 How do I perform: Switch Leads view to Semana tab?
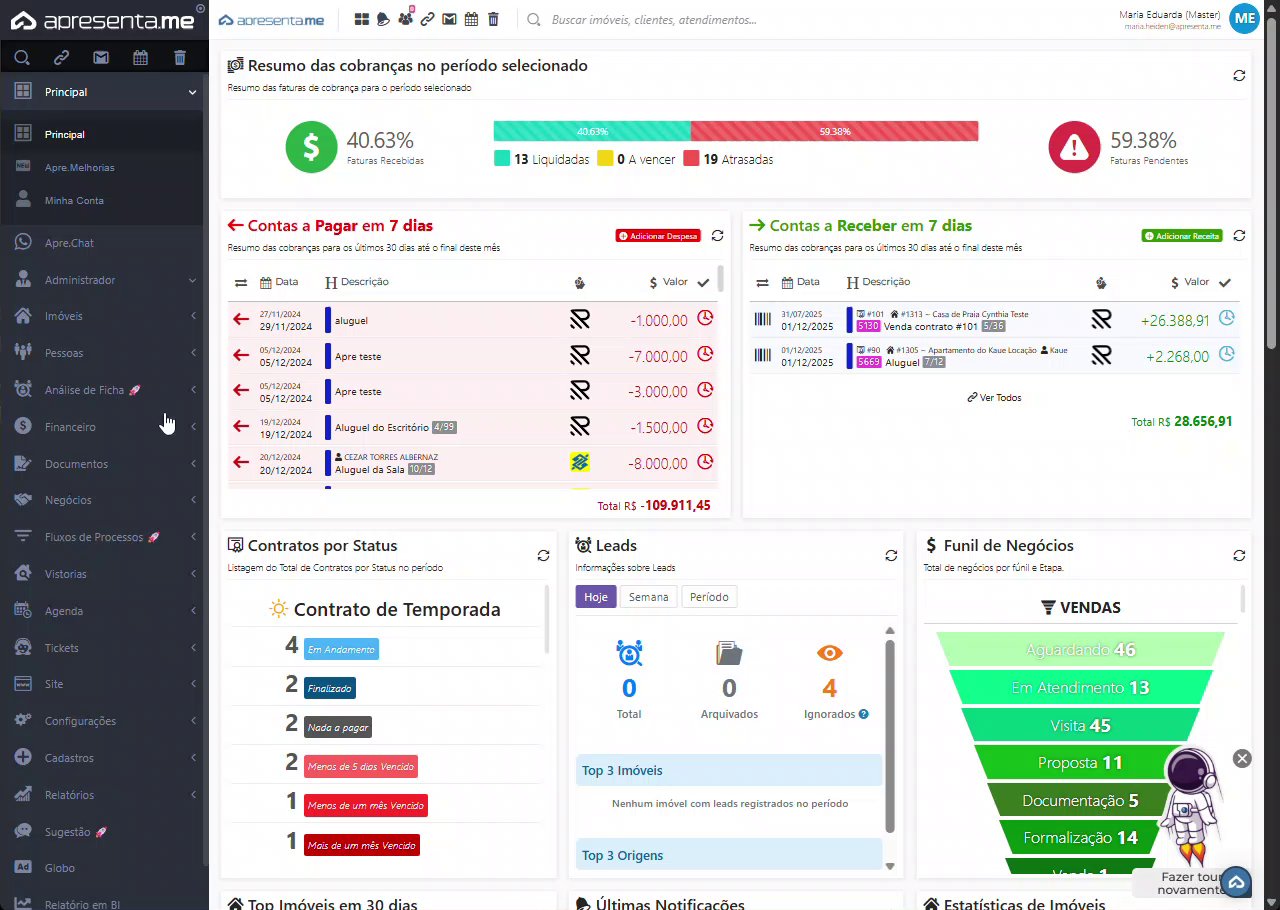648,597
